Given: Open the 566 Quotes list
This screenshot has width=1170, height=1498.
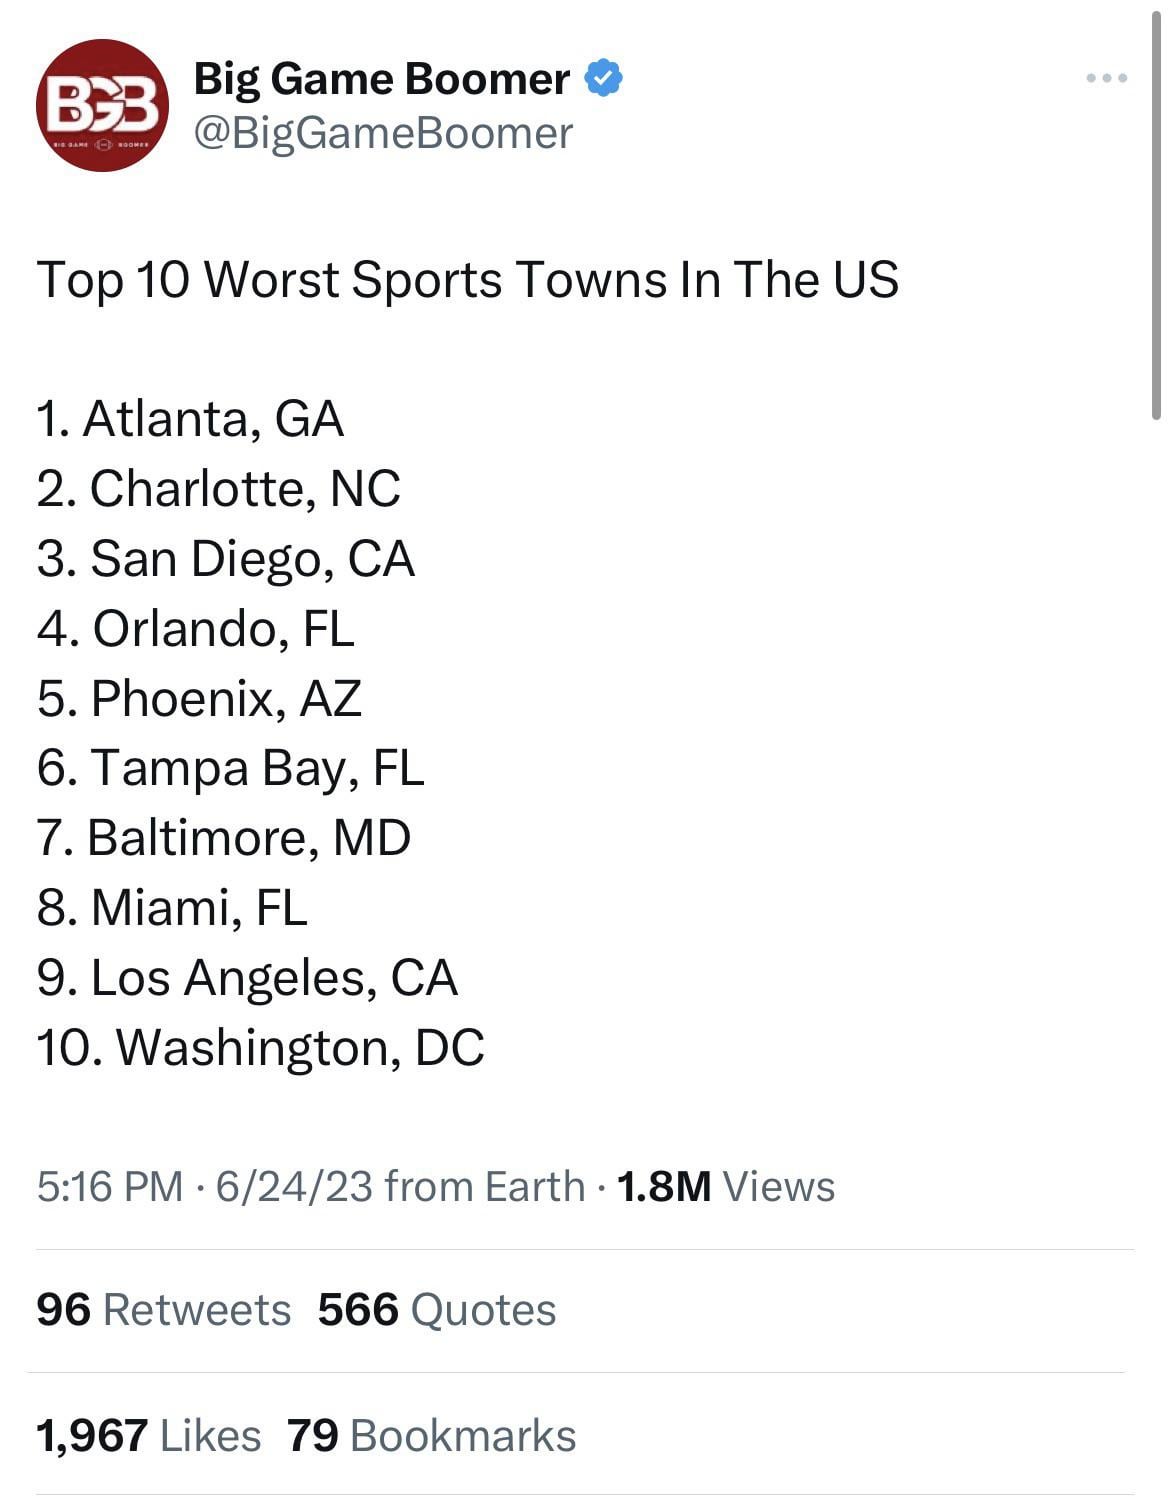Looking at the screenshot, I should coord(437,1310).
